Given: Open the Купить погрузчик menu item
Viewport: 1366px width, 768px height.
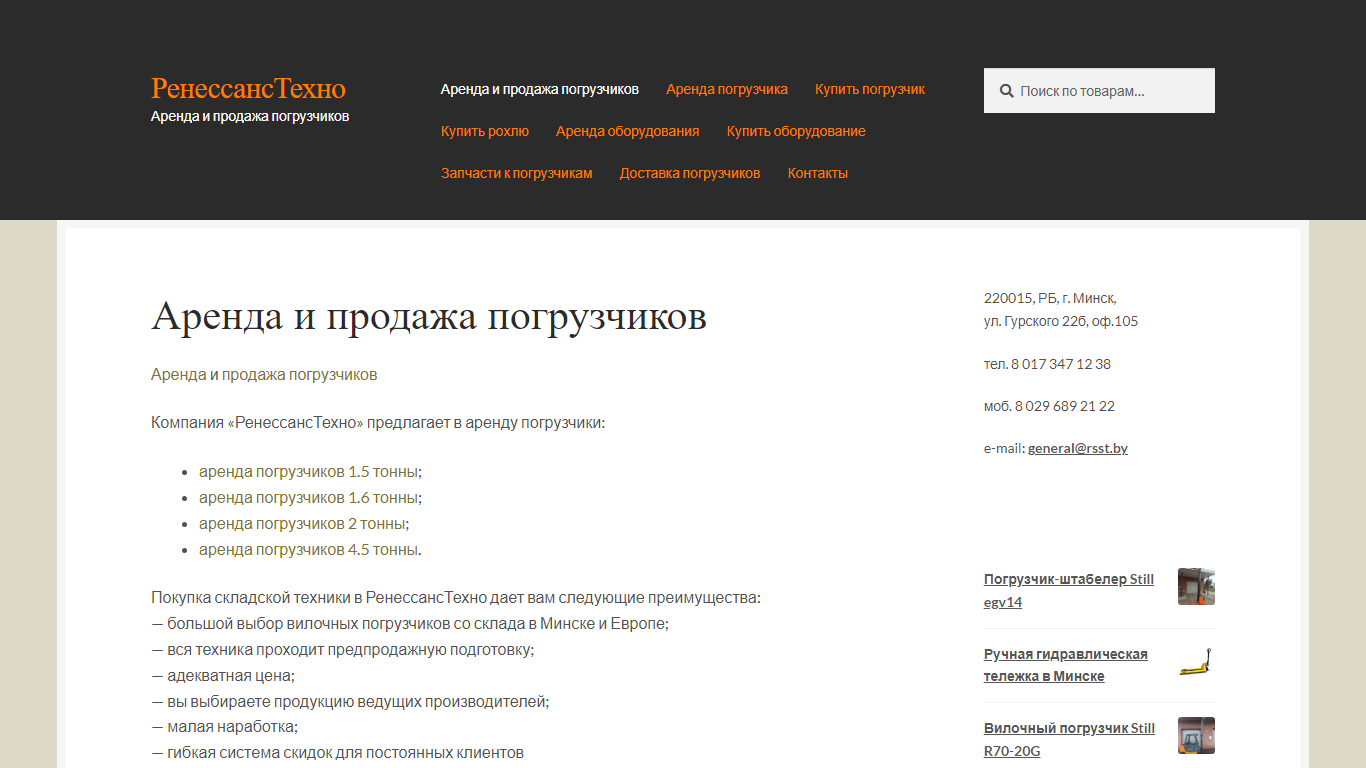Looking at the screenshot, I should [x=870, y=89].
